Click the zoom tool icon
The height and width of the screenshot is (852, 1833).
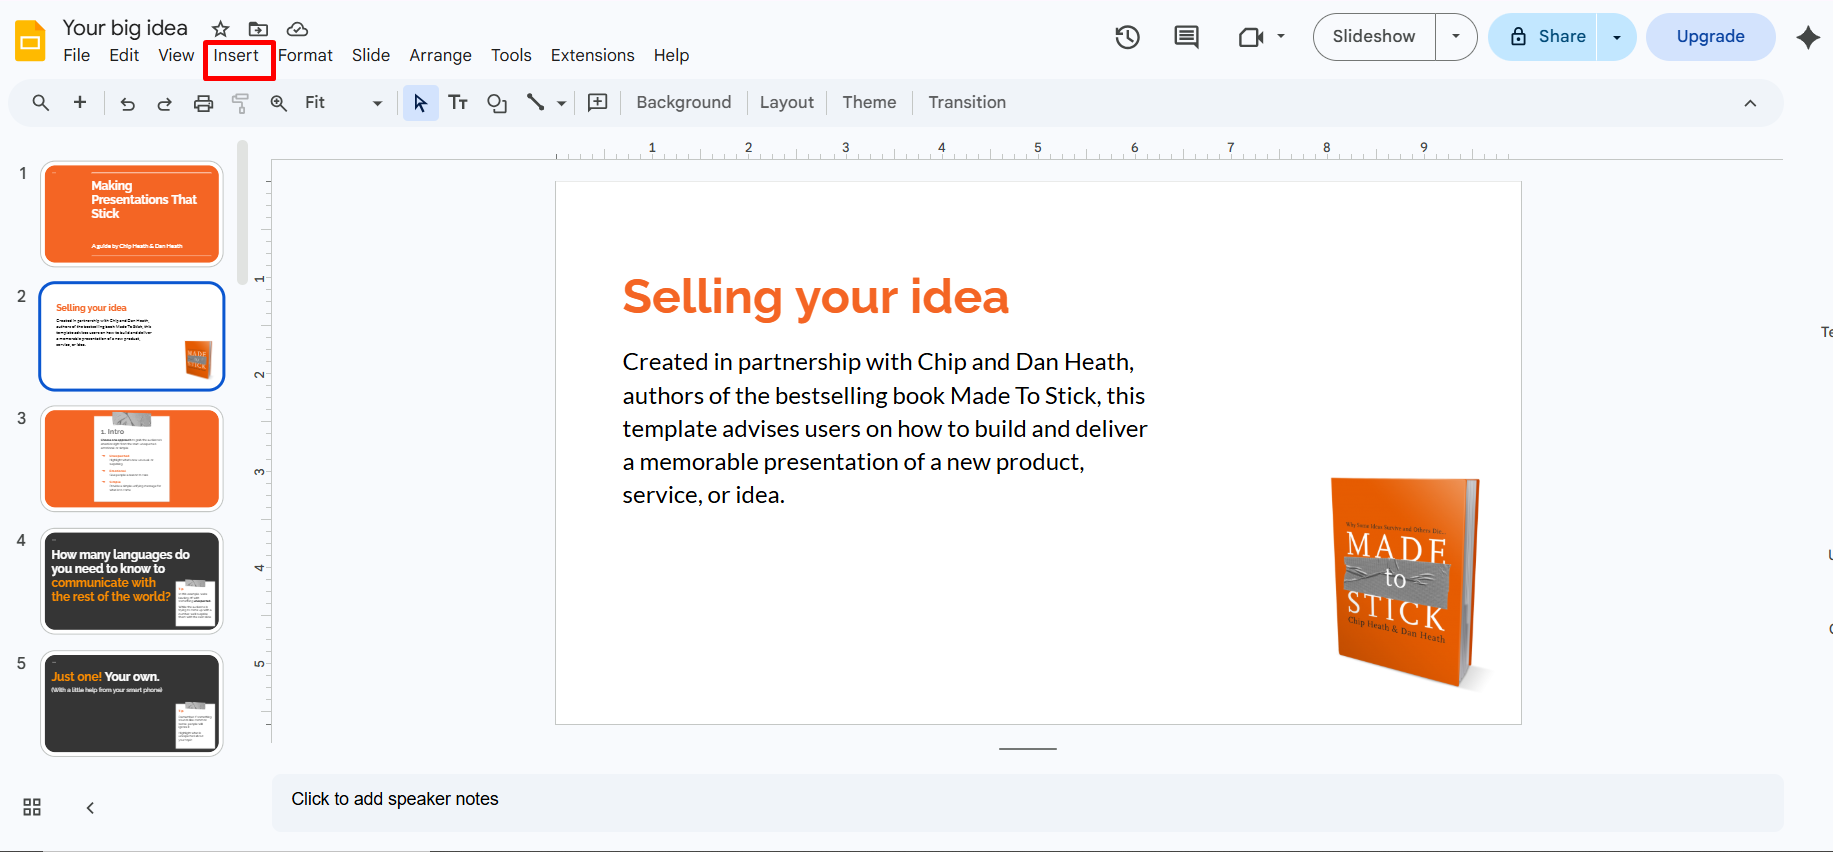click(279, 103)
